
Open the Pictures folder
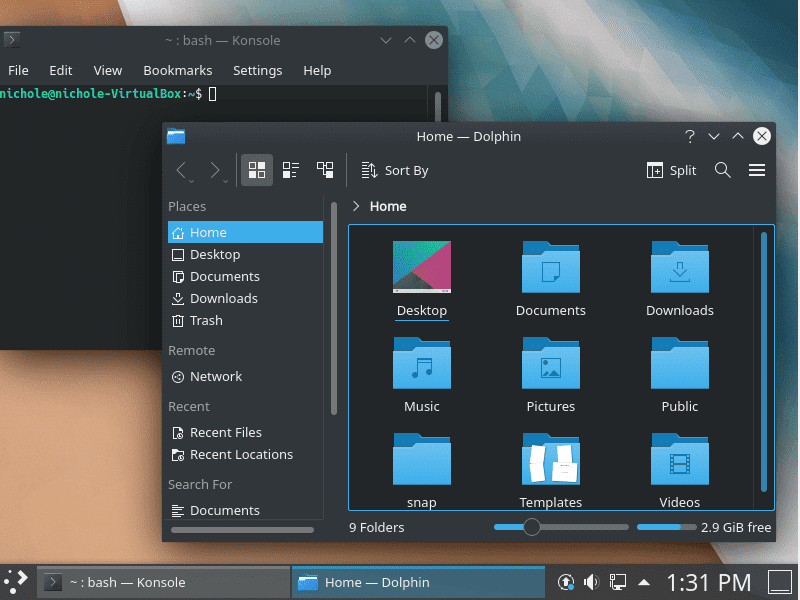551,374
